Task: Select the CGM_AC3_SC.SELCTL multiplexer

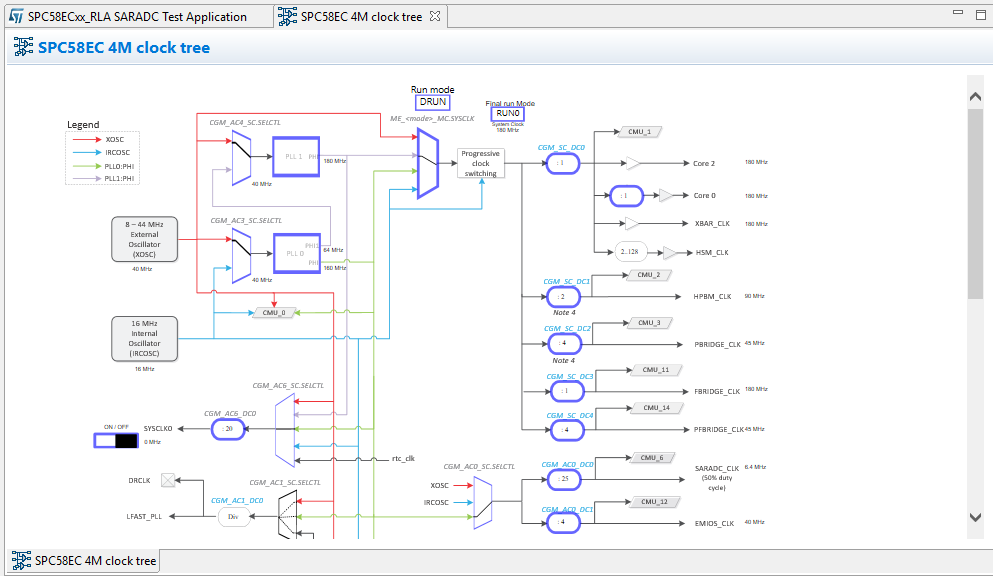Action: [x=241, y=255]
